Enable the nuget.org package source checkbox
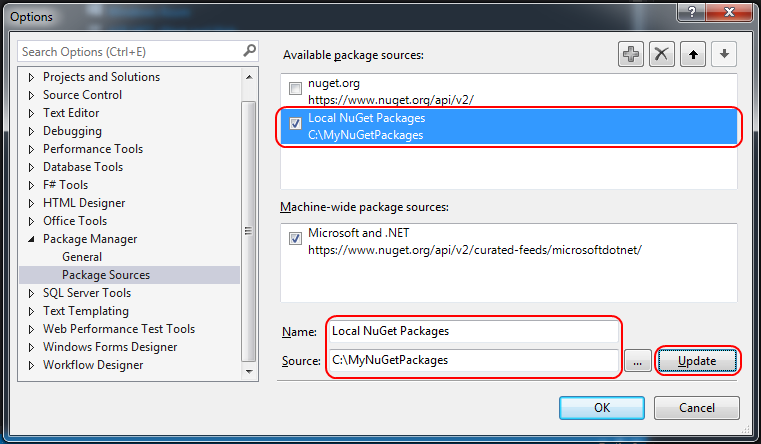Screen dimensions: 761x444 pyautogui.click(x=295, y=88)
